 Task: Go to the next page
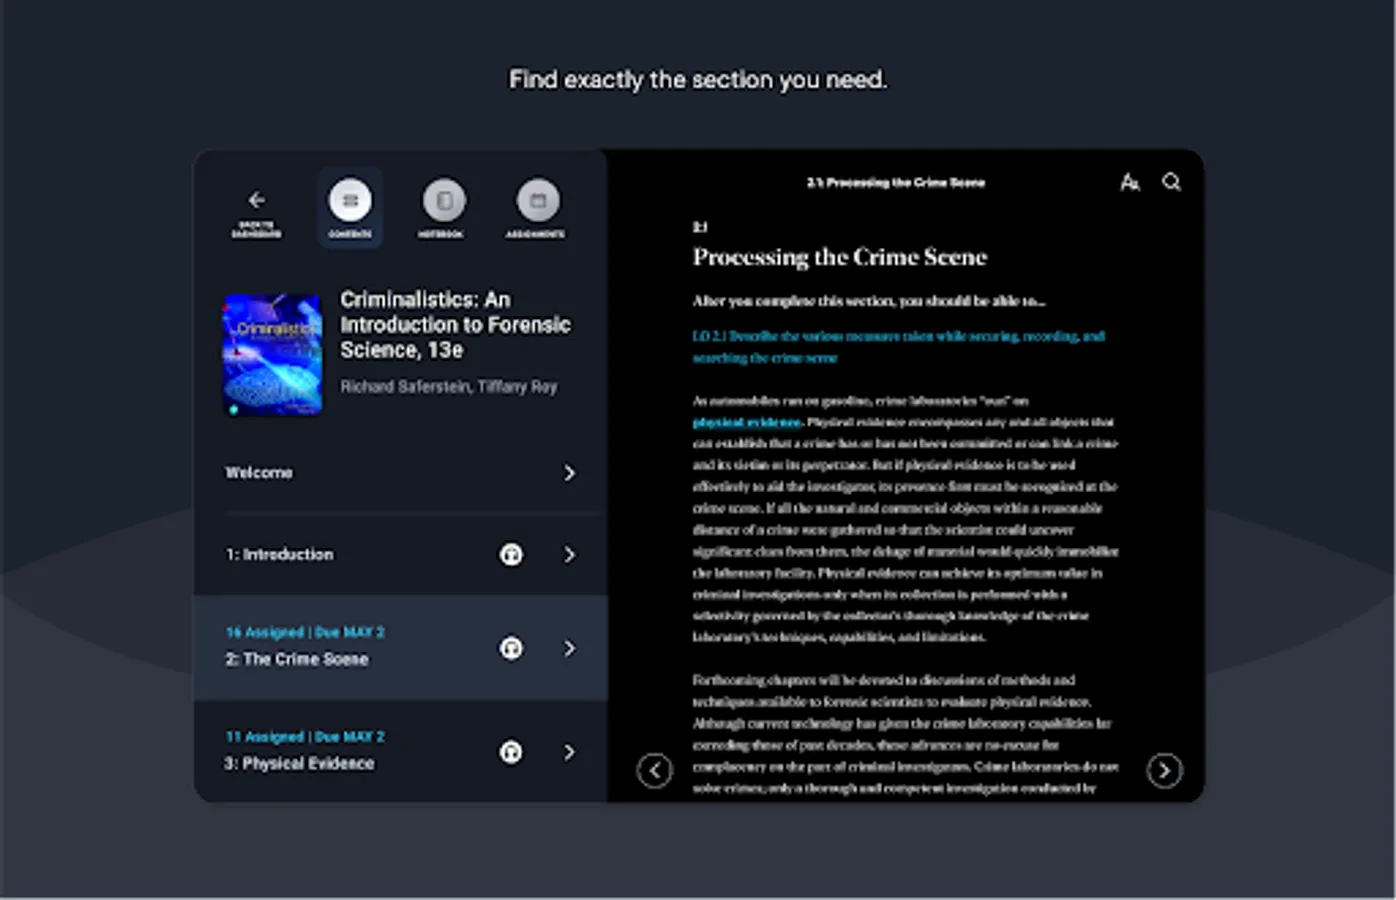coord(1164,770)
